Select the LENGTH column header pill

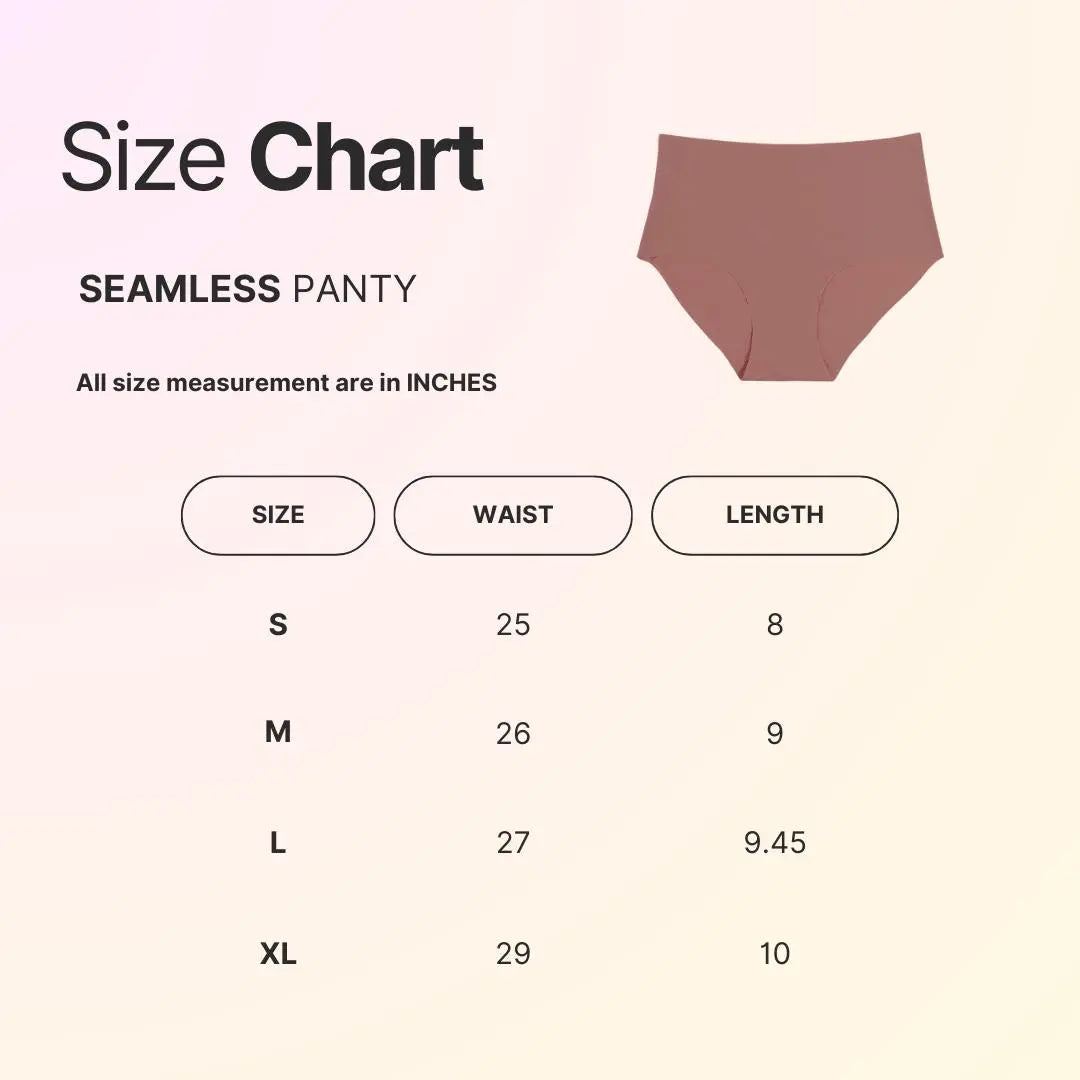[x=775, y=515]
